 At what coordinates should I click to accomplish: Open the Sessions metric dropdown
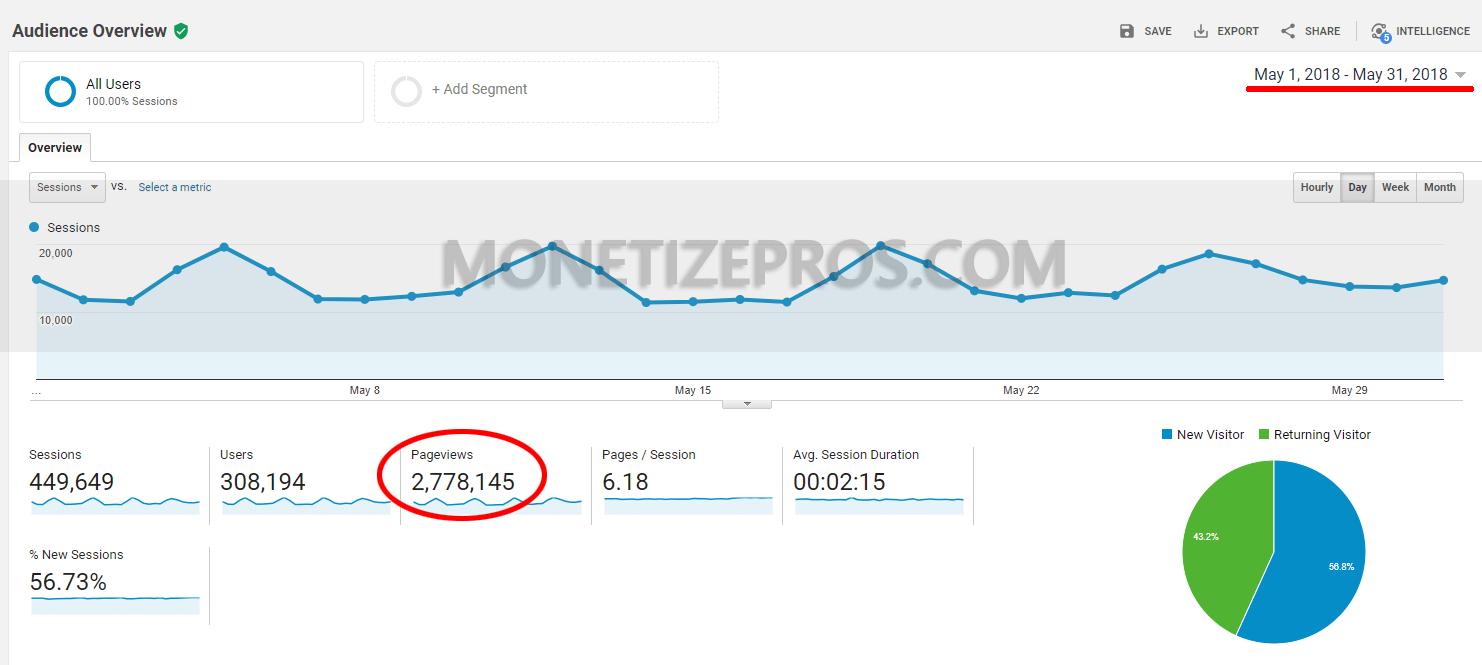(66, 187)
